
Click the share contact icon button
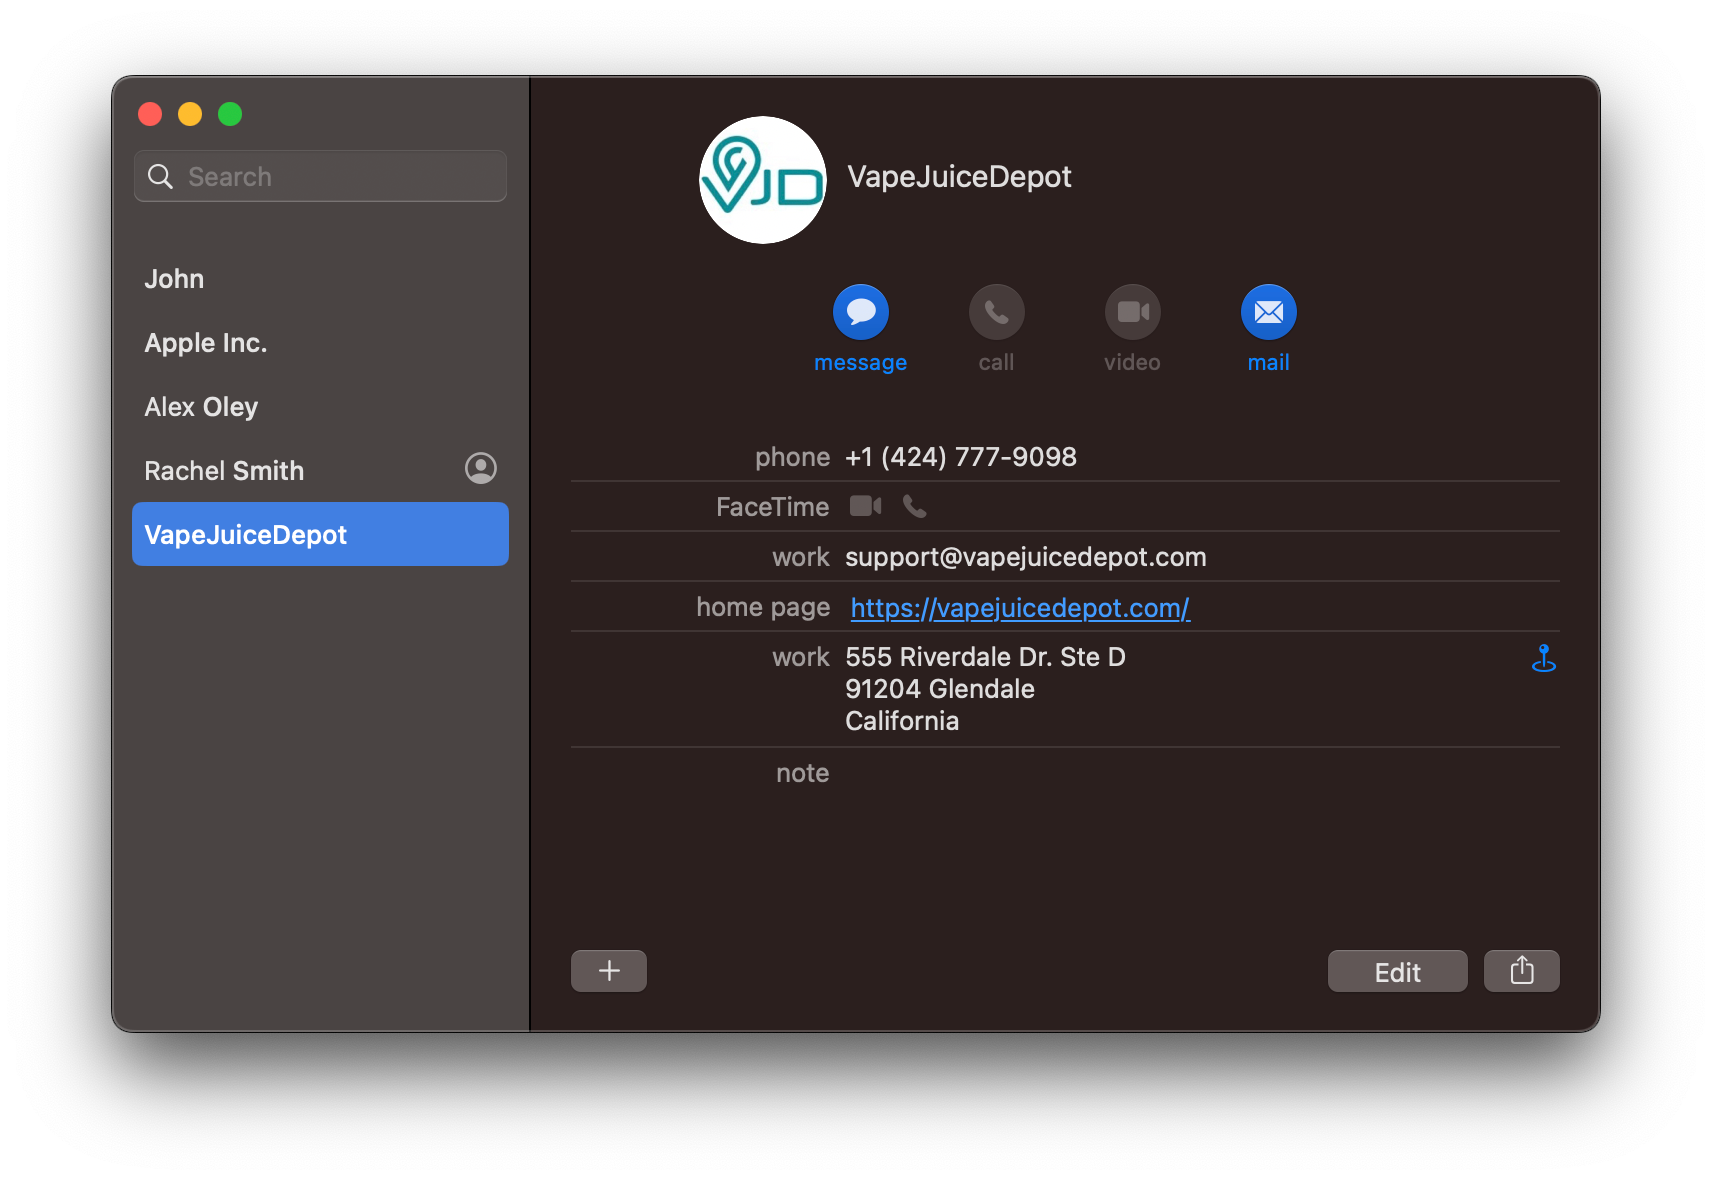coord(1521,970)
